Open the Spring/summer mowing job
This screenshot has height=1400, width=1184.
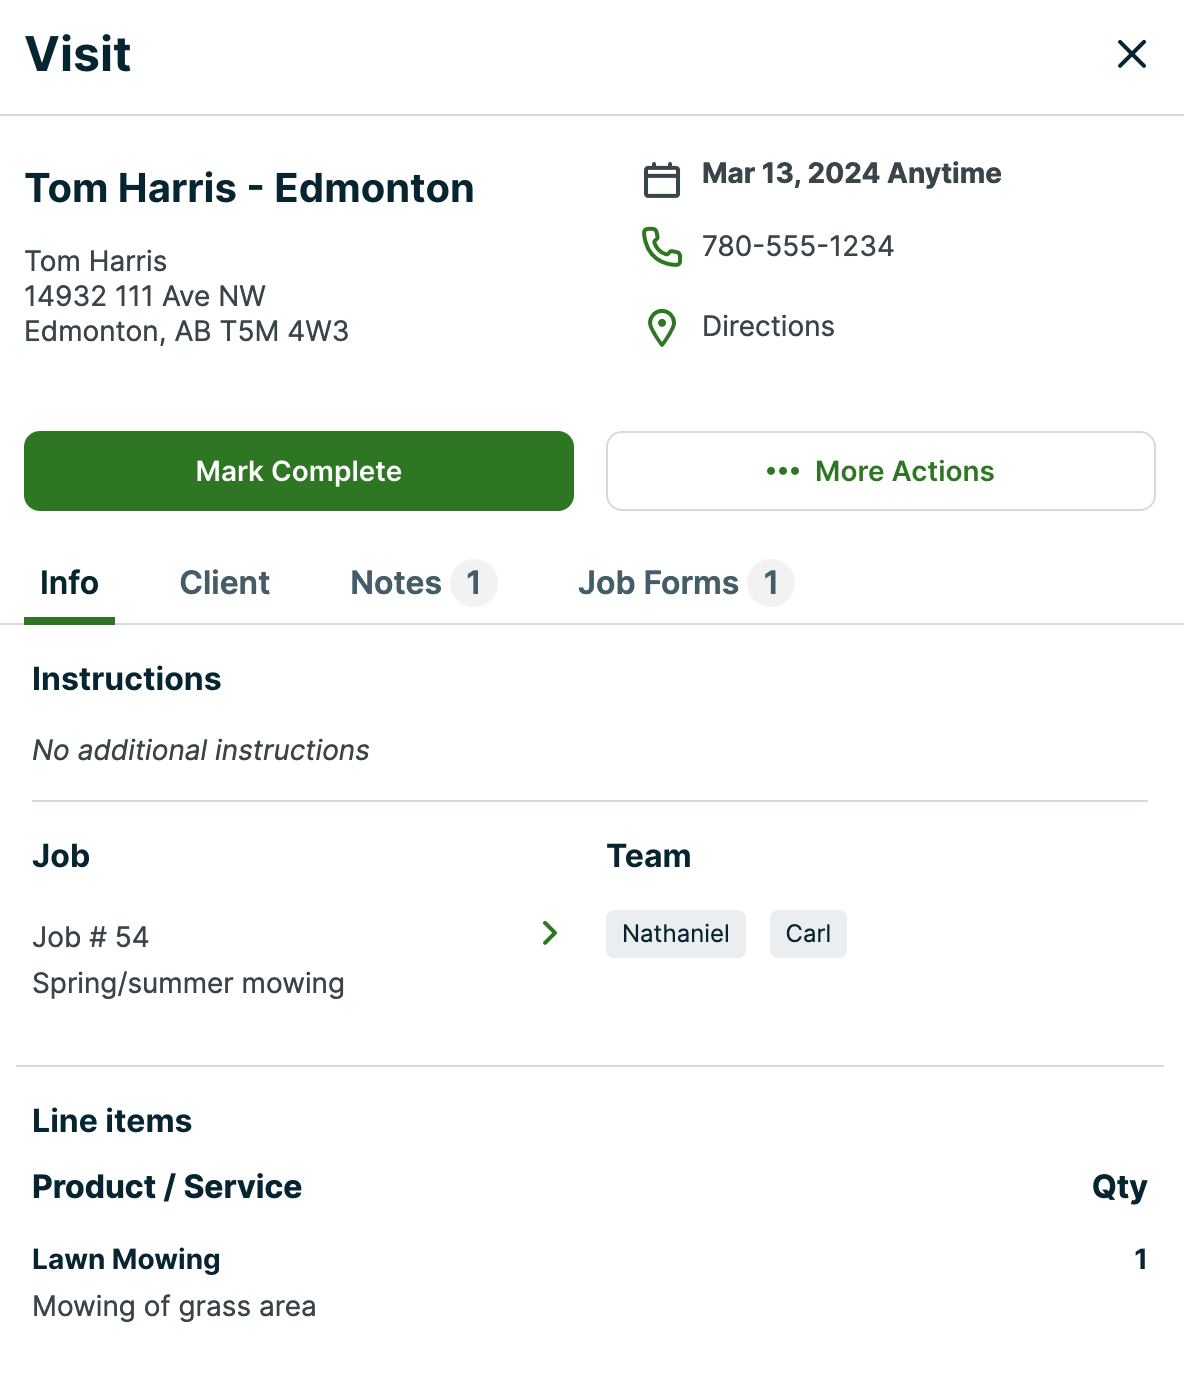188,983
